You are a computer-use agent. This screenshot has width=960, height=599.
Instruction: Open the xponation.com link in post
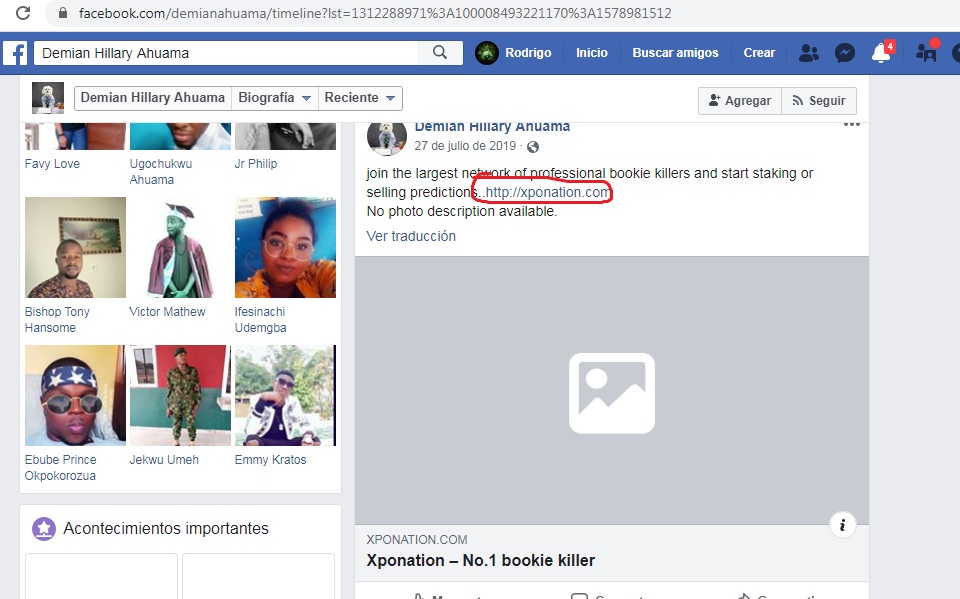547,192
